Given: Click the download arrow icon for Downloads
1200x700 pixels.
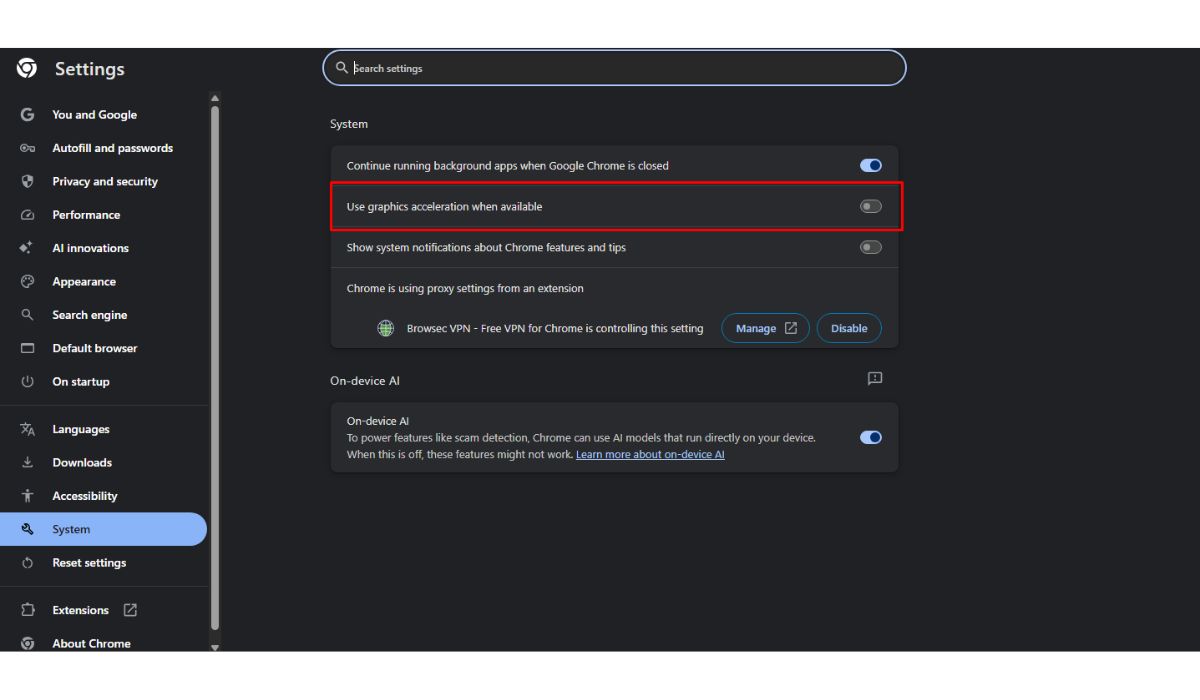Looking at the screenshot, I should [27, 462].
